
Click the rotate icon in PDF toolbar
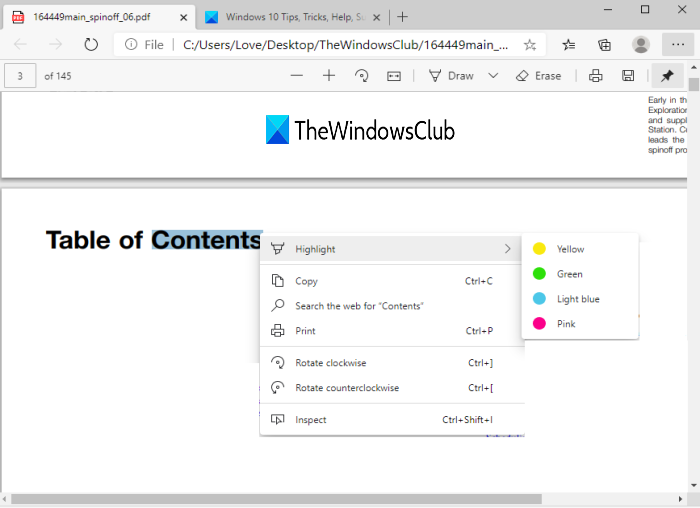tap(362, 76)
